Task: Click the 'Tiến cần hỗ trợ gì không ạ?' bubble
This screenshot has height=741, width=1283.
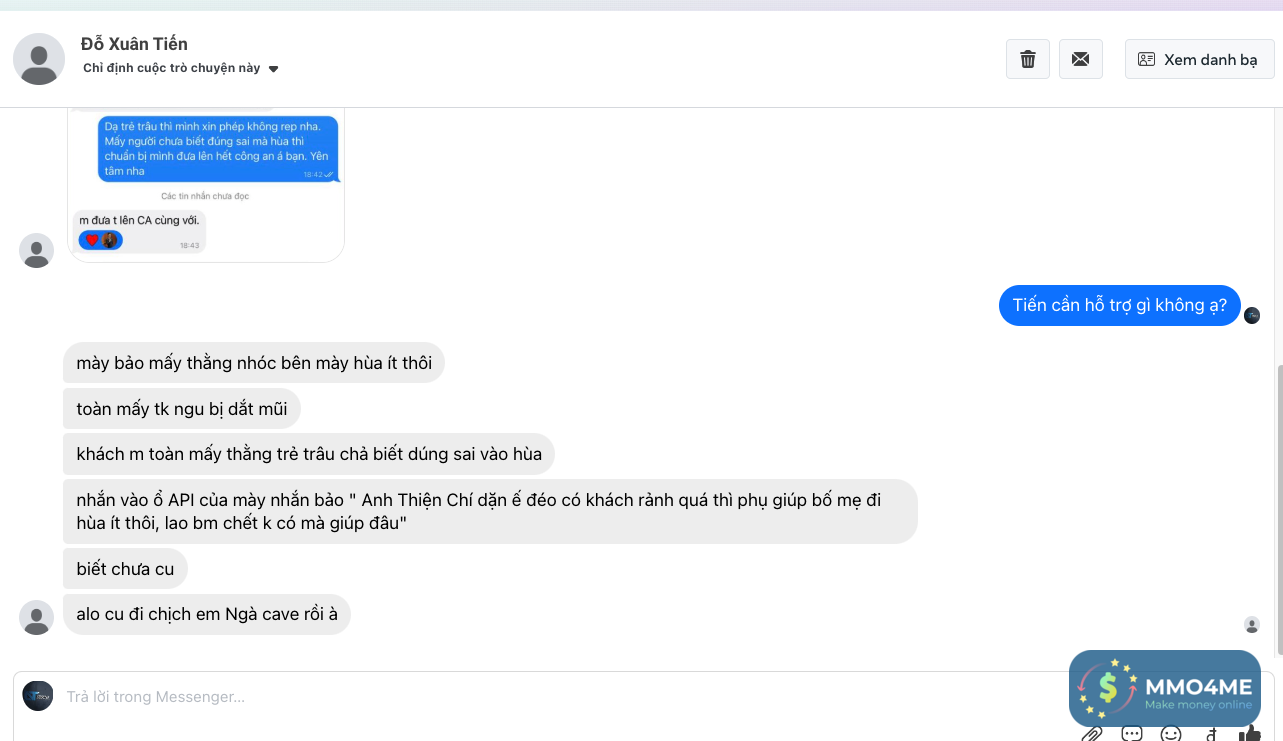Action: coord(1119,305)
